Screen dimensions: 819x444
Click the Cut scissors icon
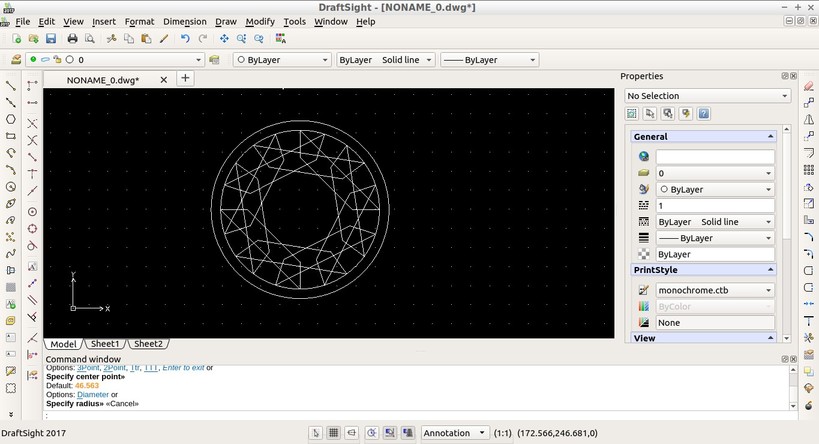click(111, 39)
